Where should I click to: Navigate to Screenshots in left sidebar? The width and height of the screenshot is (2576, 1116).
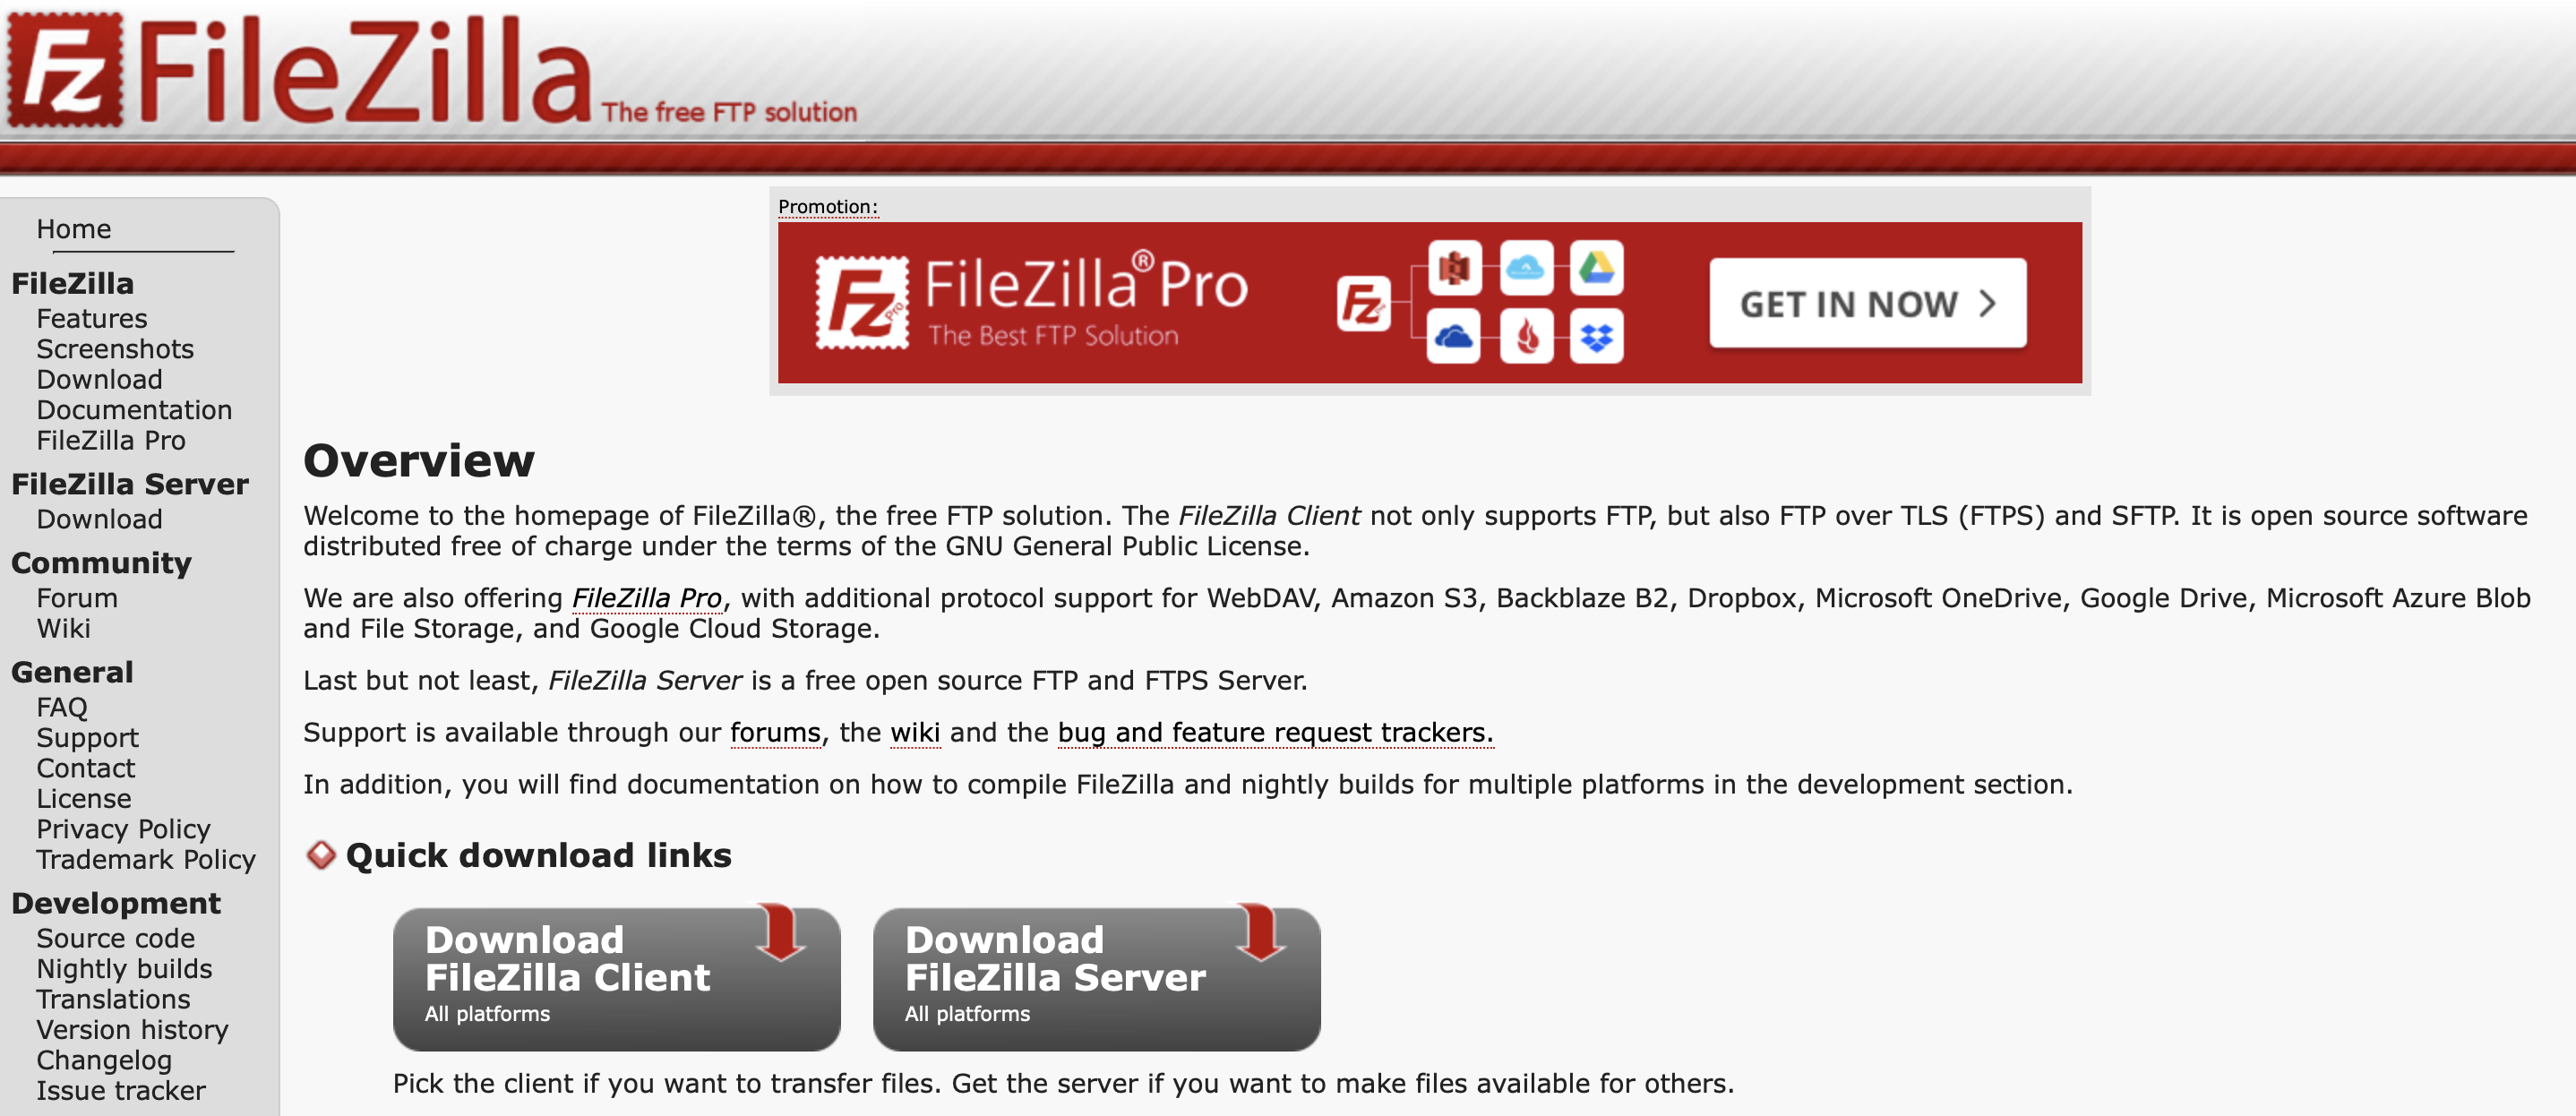click(x=115, y=348)
